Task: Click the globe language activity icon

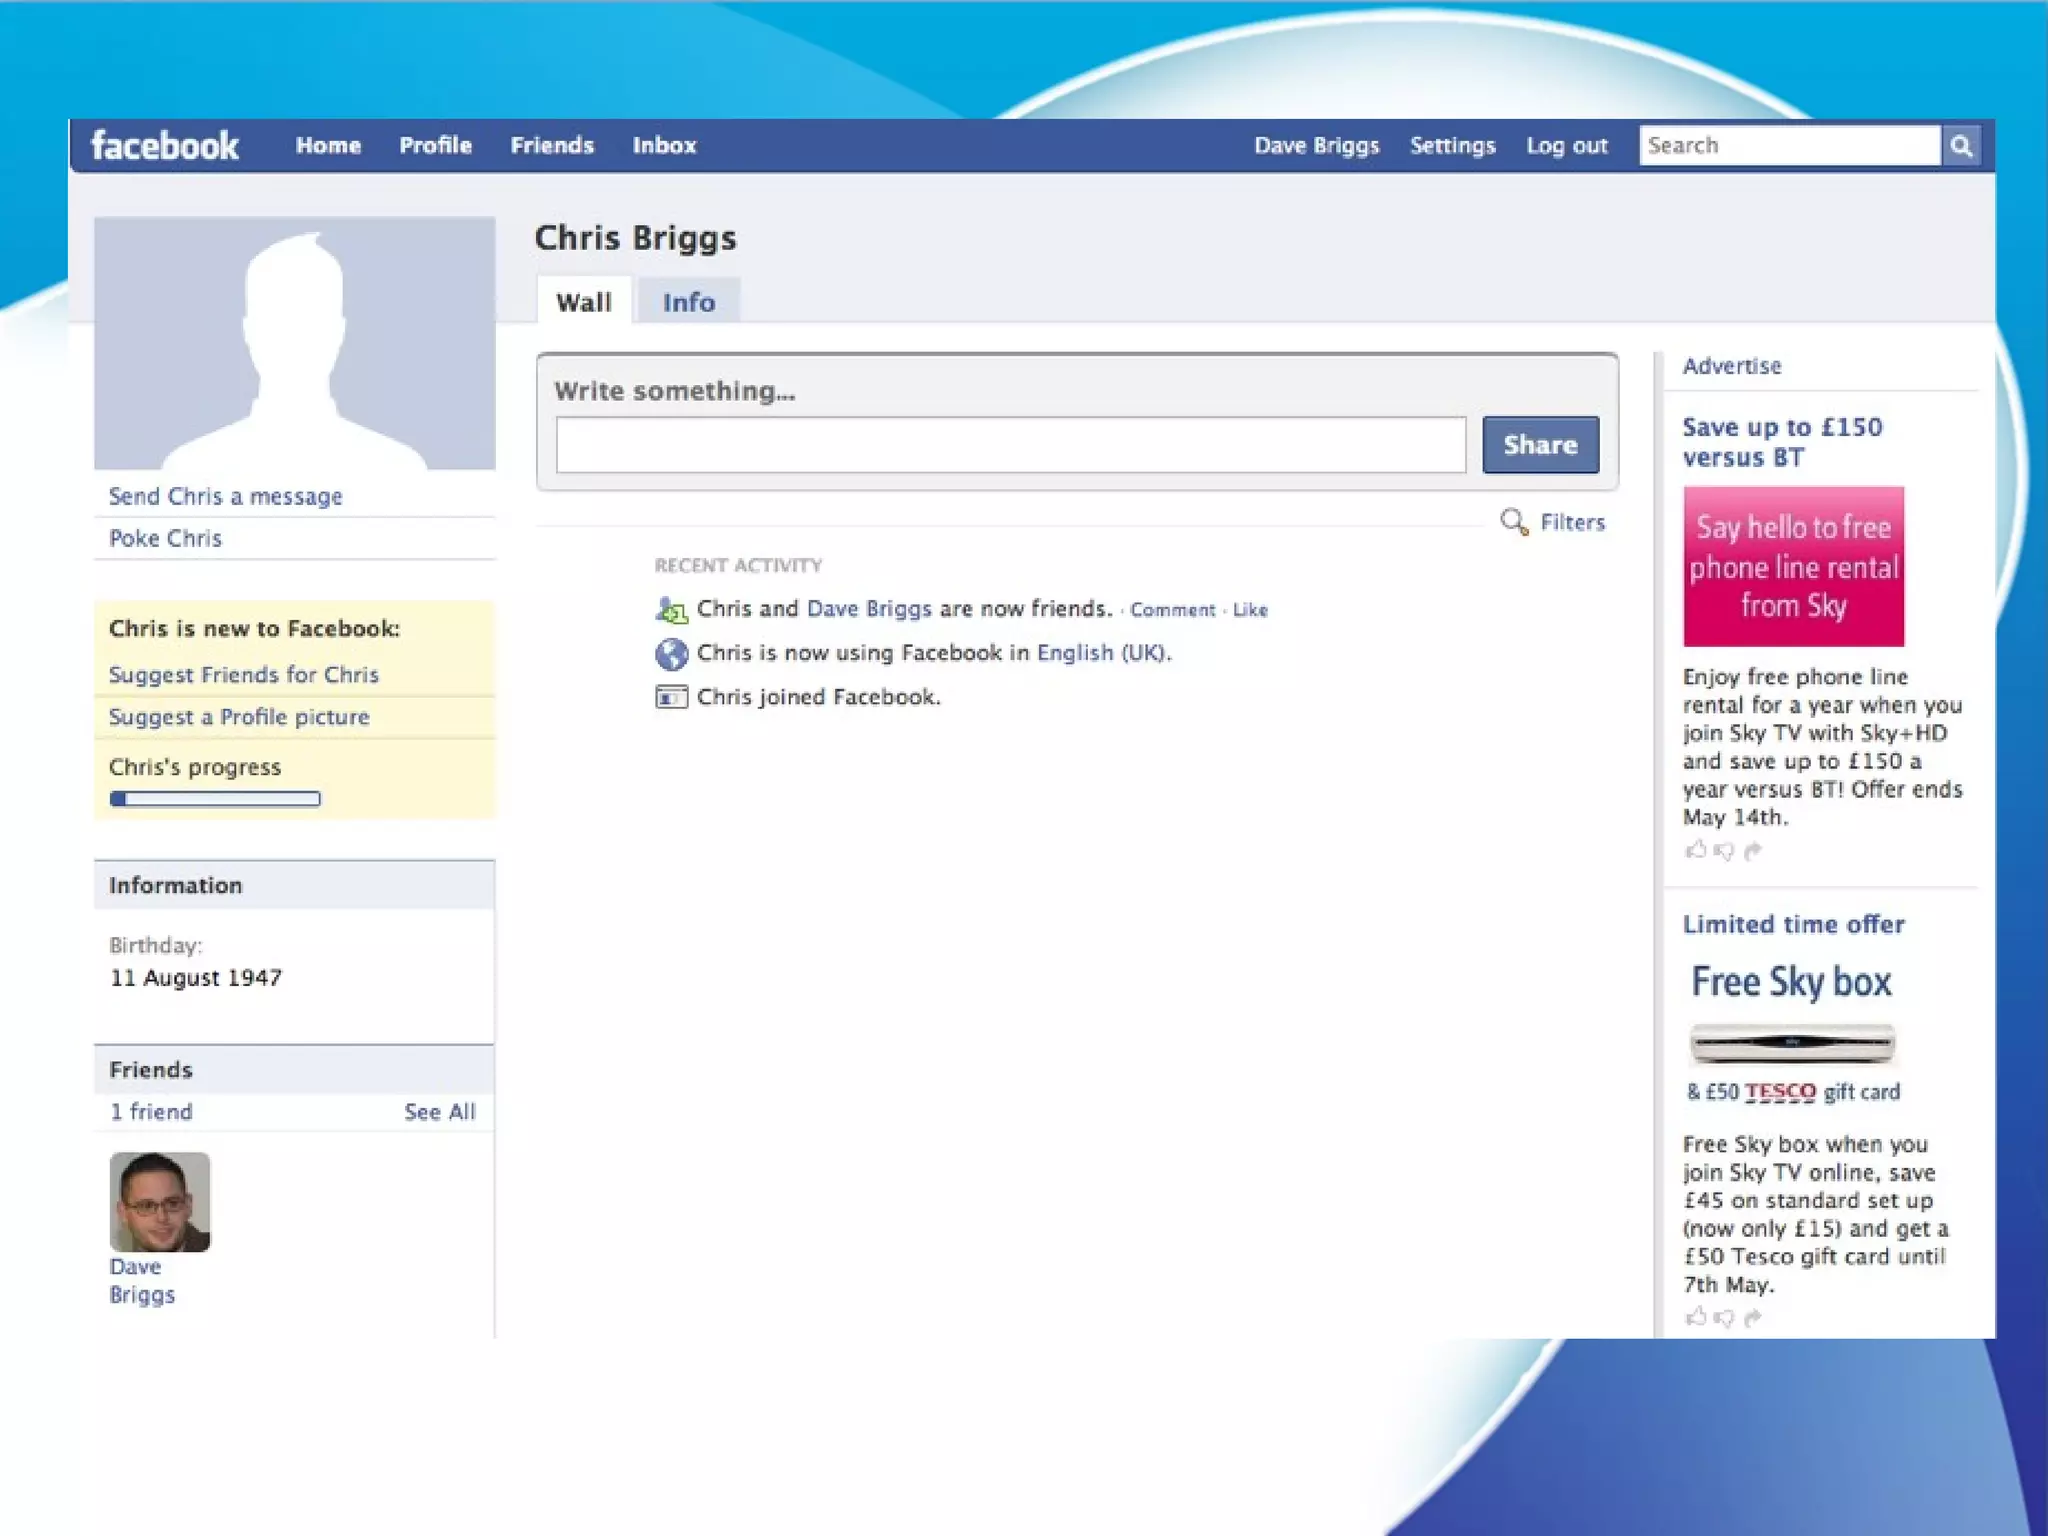Action: 671,654
